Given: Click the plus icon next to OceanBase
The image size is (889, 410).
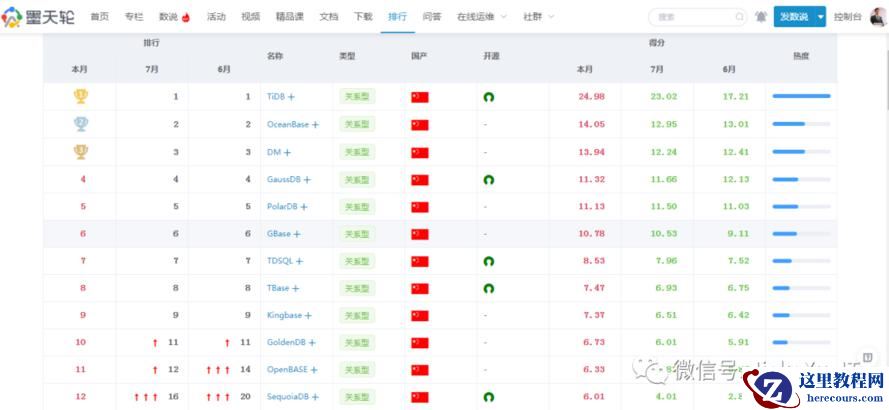Looking at the screenshot, I should click(x=315, y=125).
